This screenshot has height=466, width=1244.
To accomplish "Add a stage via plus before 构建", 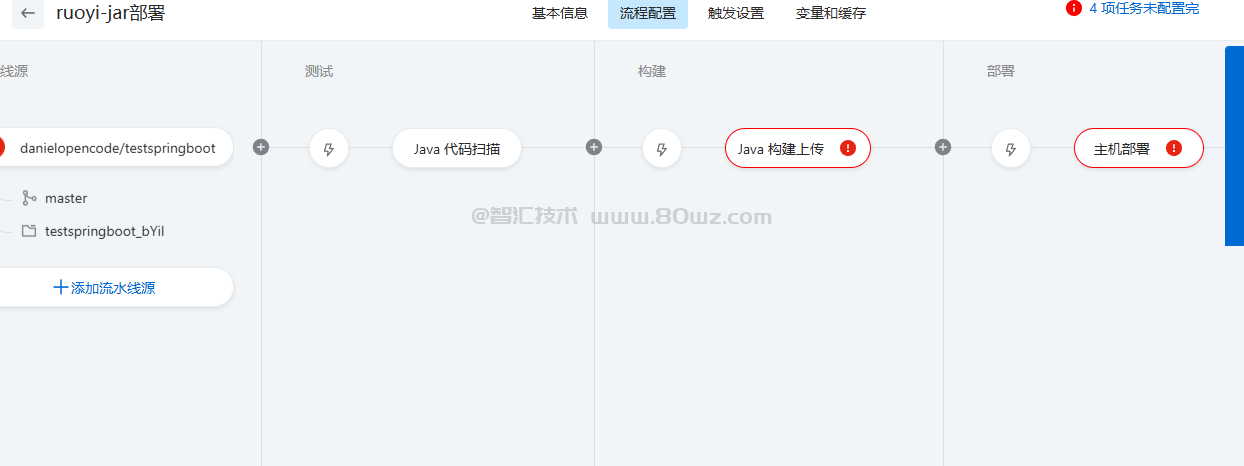I will [594, 147].
